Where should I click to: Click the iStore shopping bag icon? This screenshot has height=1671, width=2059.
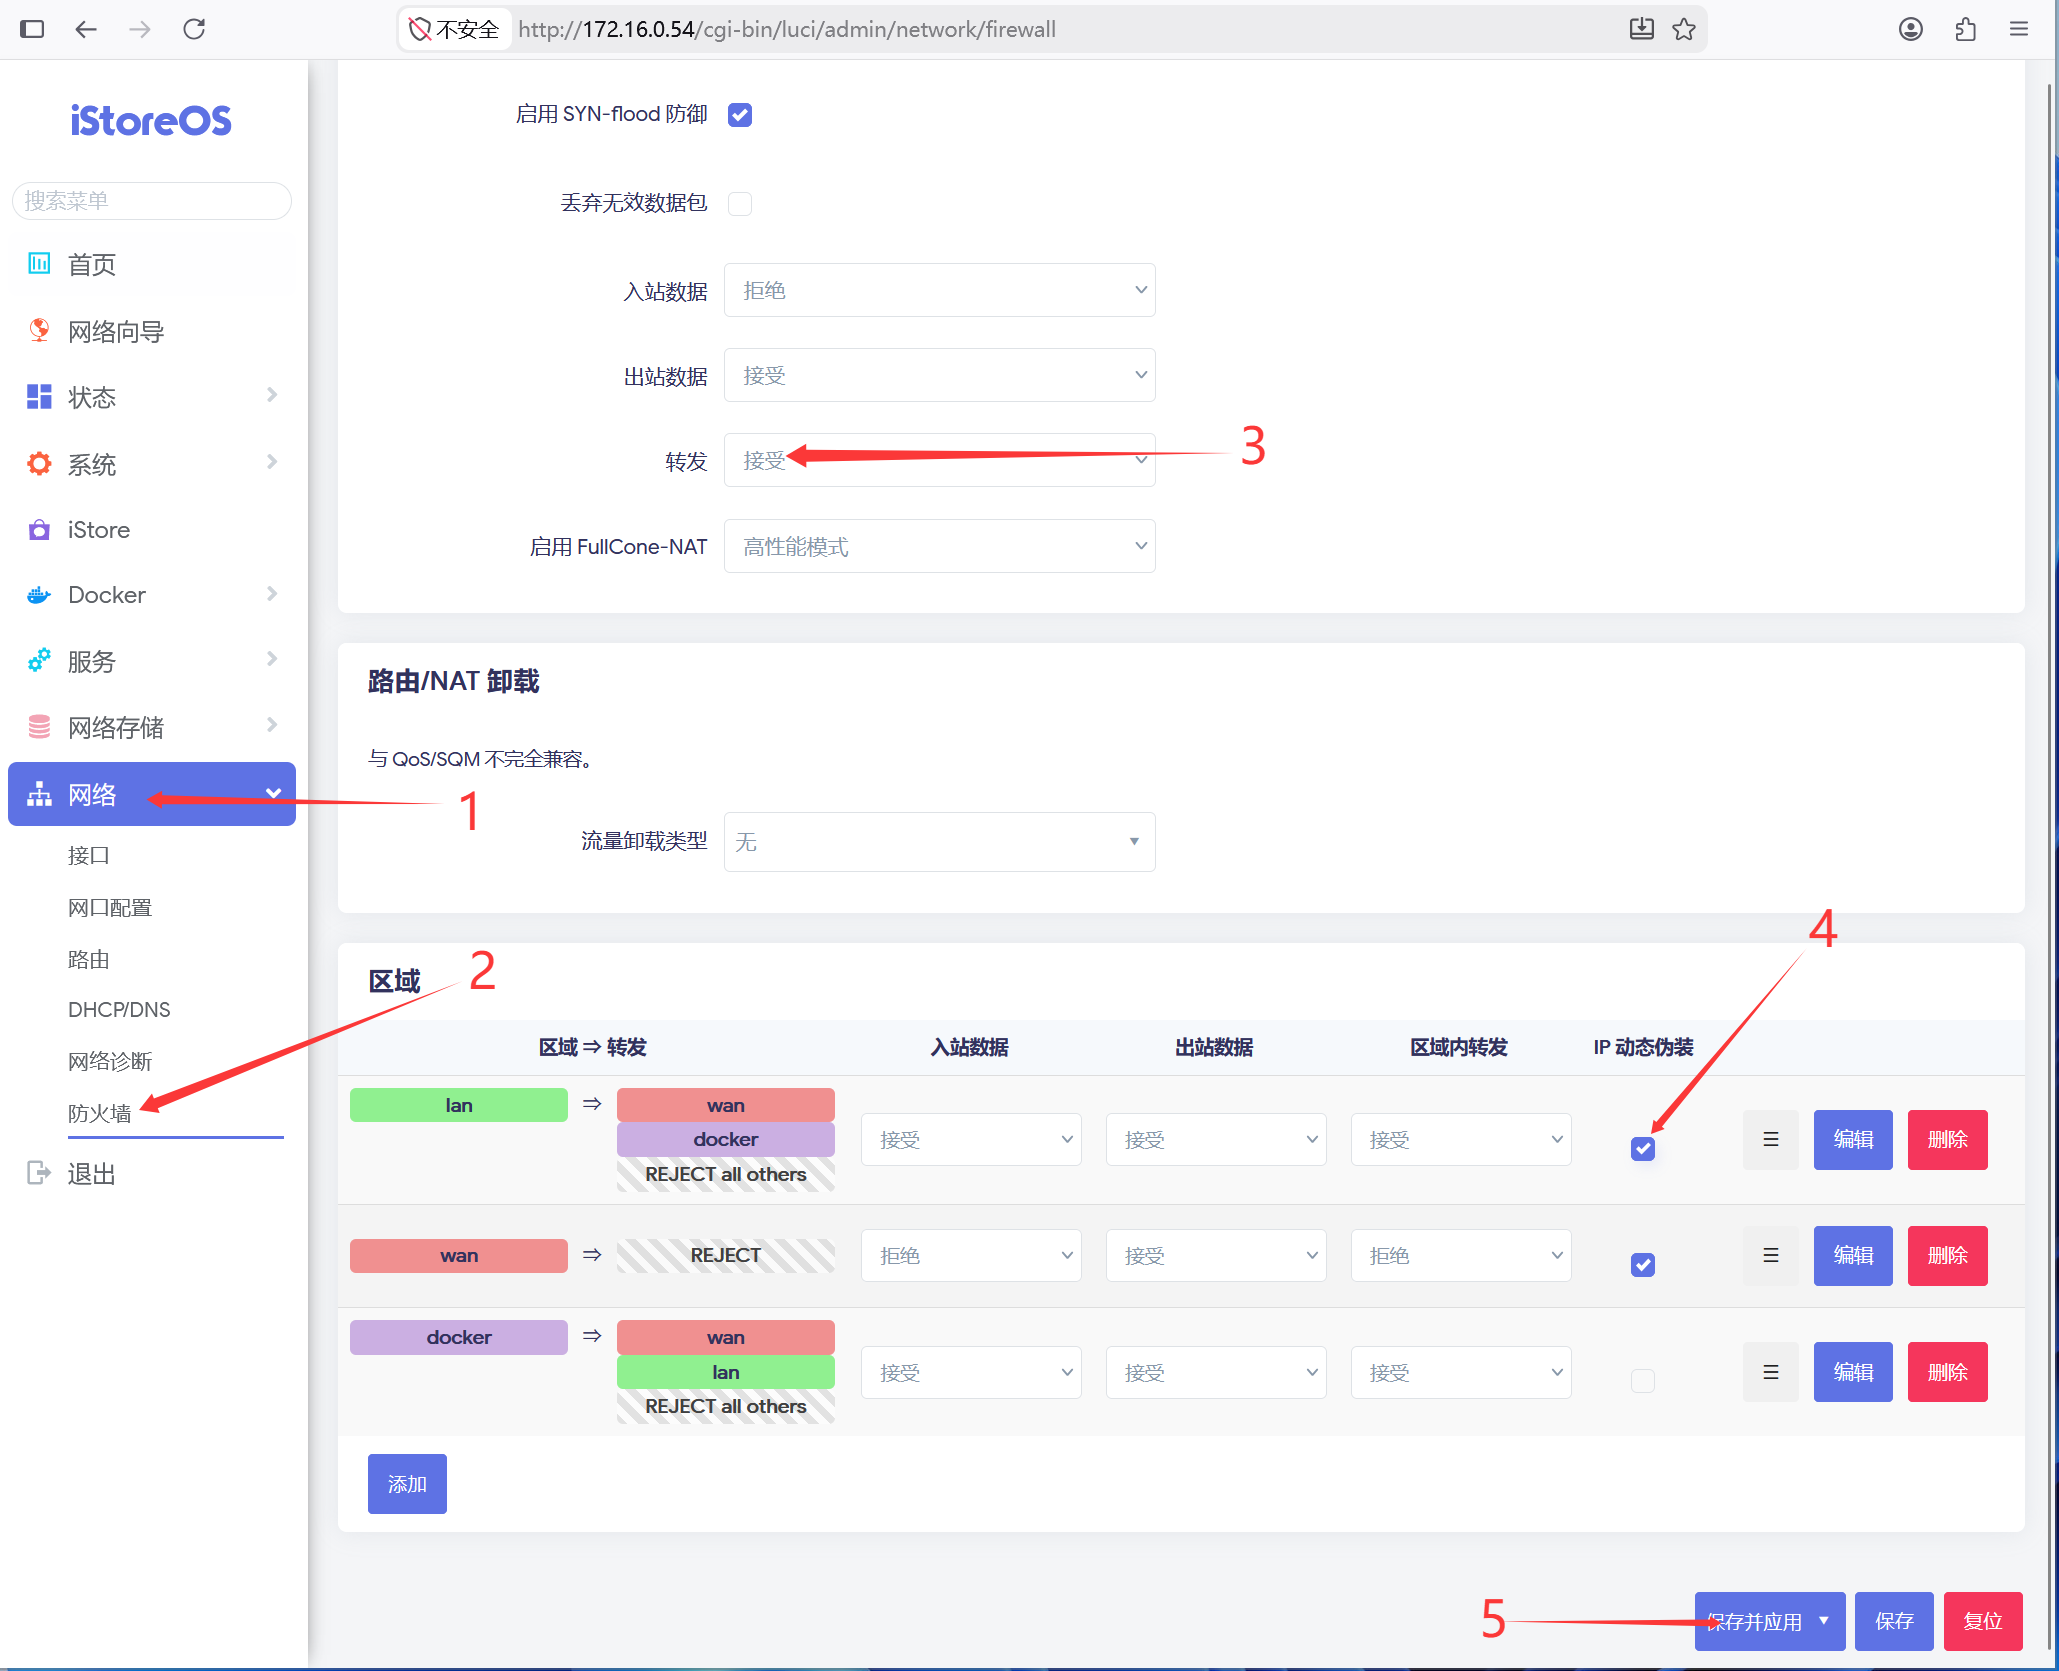coord(39,529)
